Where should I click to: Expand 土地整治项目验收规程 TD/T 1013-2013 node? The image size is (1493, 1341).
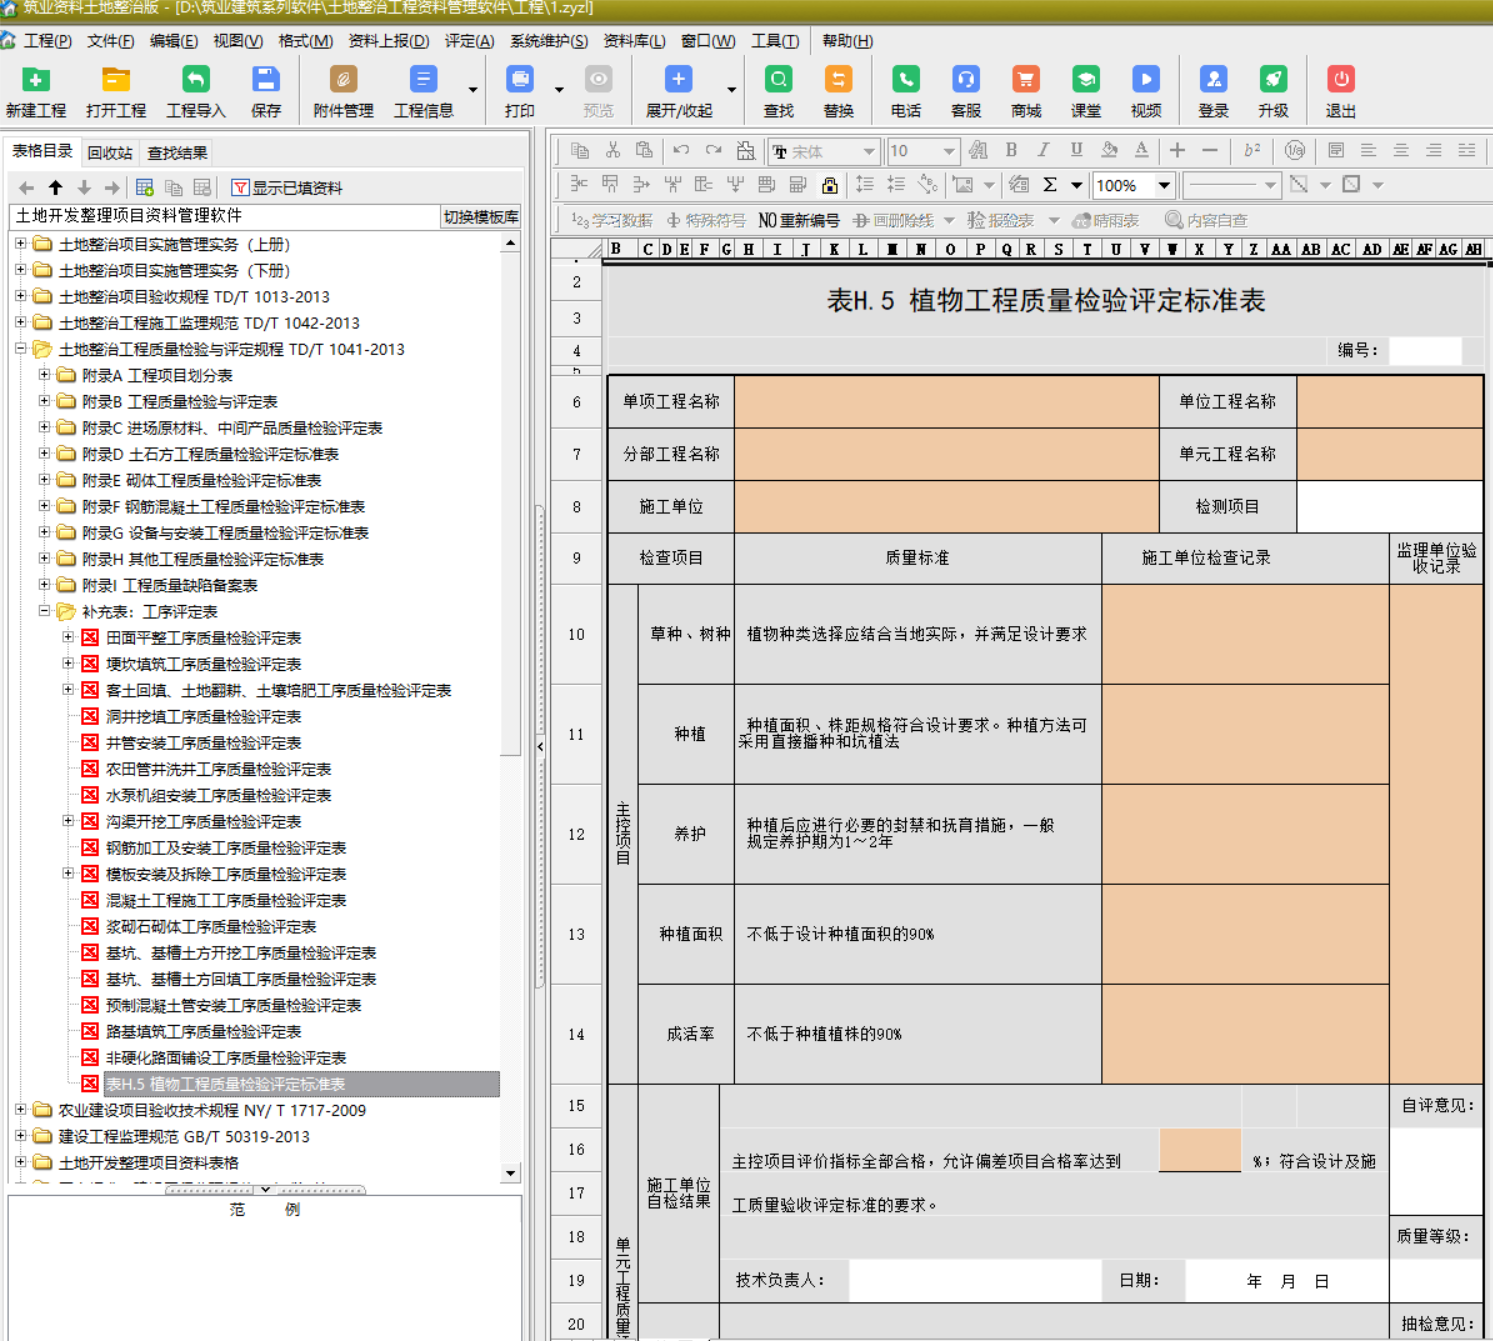point(21,296)
